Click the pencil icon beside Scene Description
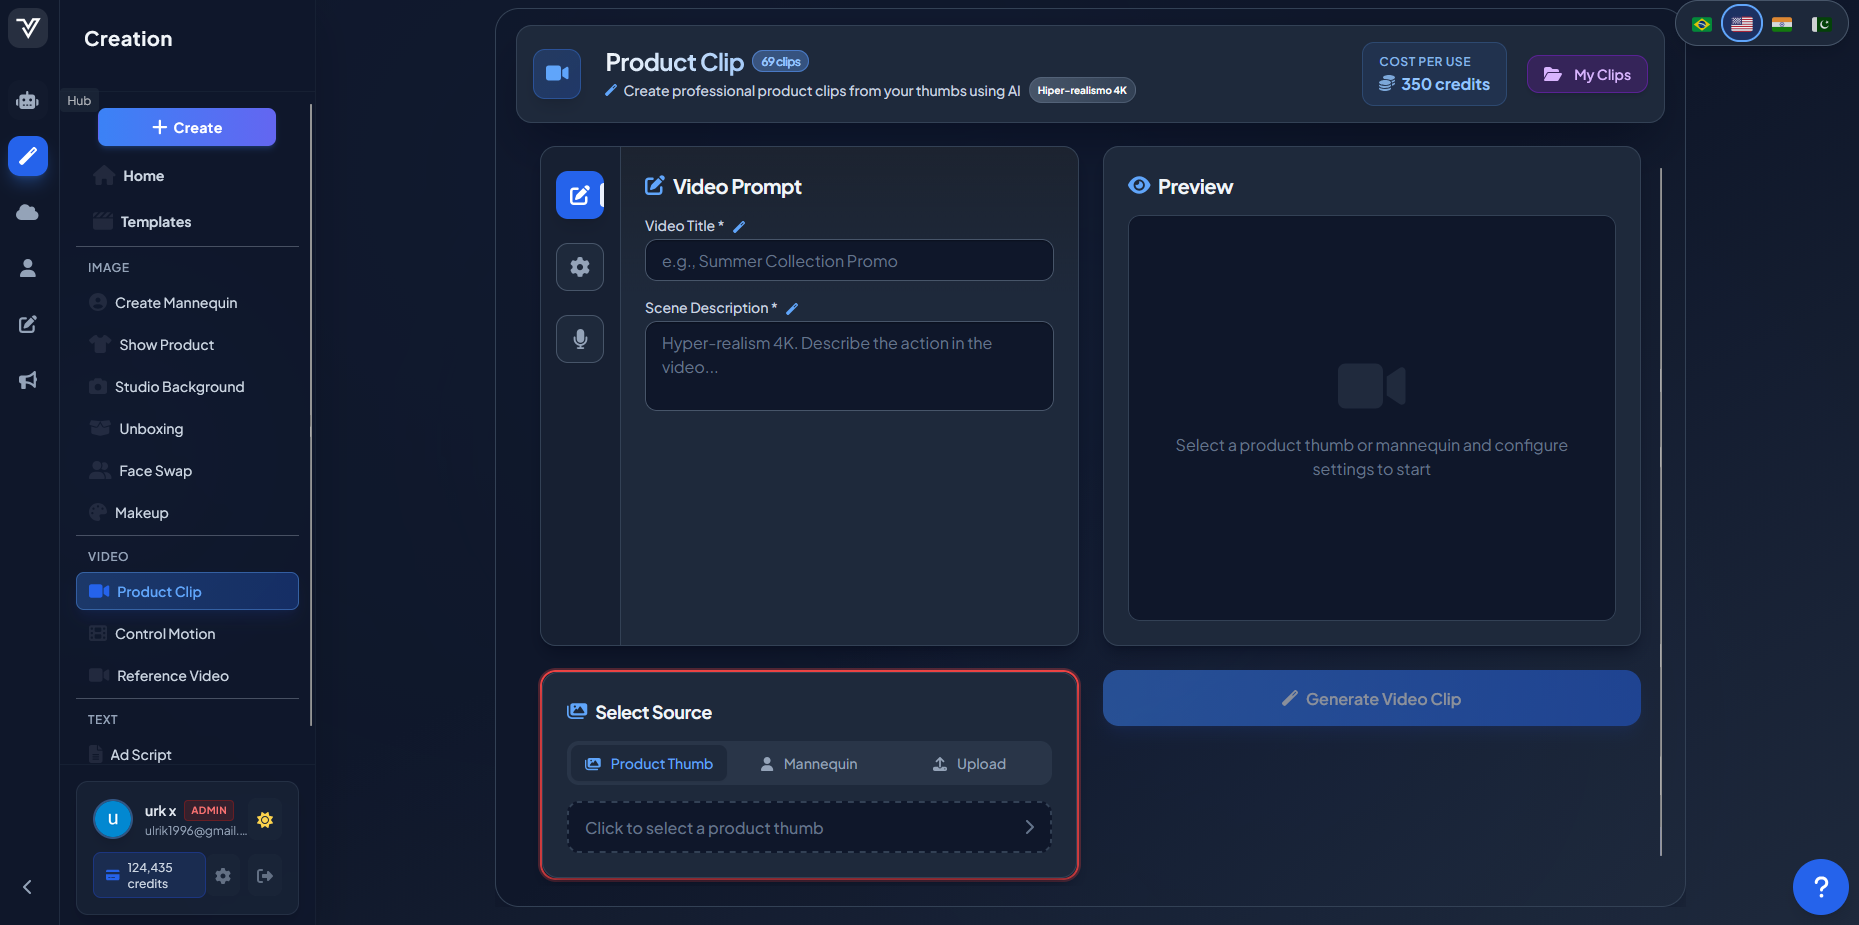The width and height of the screenshot is (1859, 925). tap(792, 309)
